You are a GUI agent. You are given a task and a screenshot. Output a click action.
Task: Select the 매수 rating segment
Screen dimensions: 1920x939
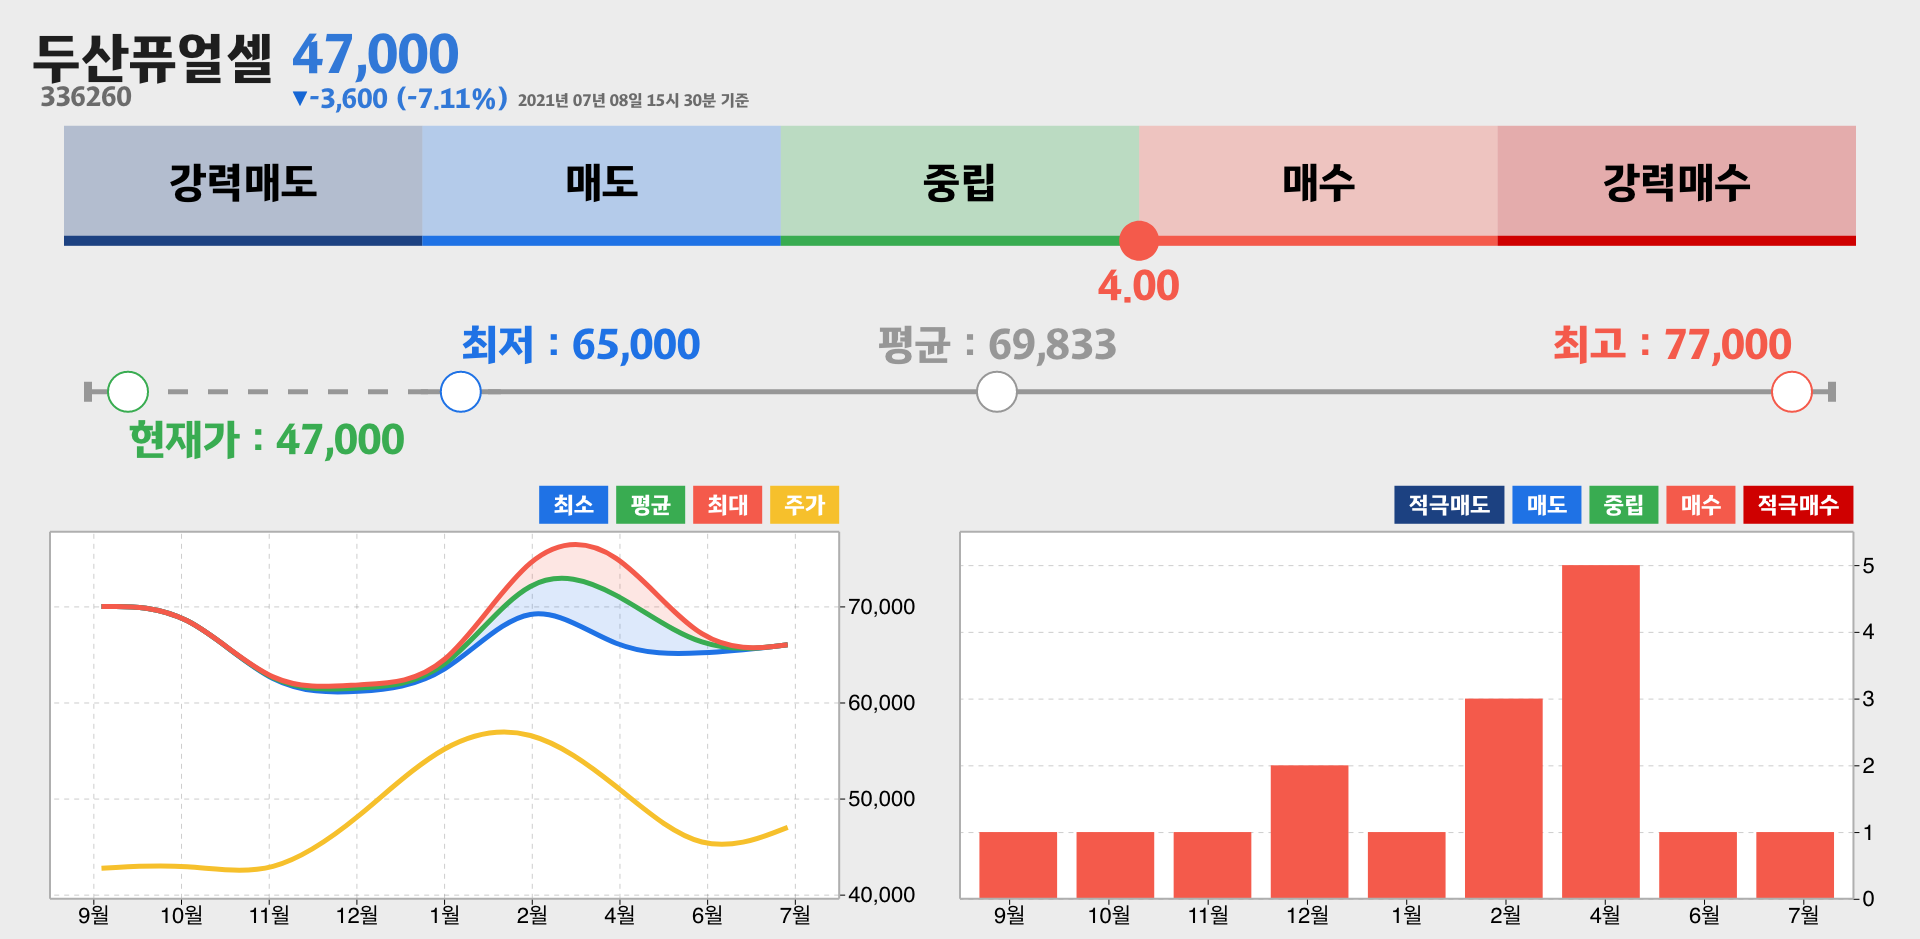(1318, 185)
